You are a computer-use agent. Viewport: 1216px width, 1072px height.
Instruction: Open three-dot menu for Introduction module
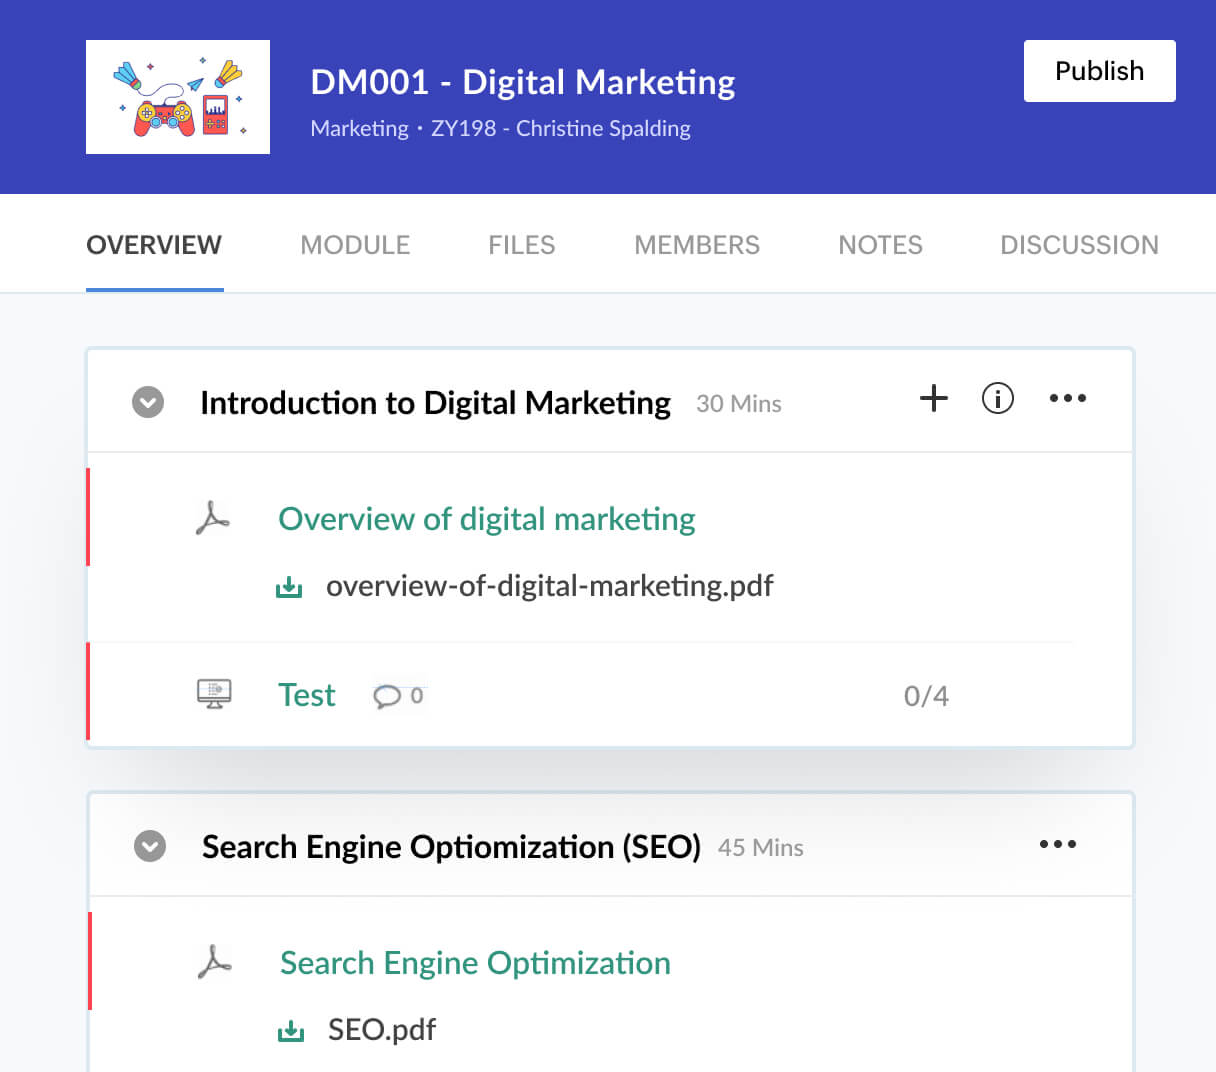click(1067, 398)
